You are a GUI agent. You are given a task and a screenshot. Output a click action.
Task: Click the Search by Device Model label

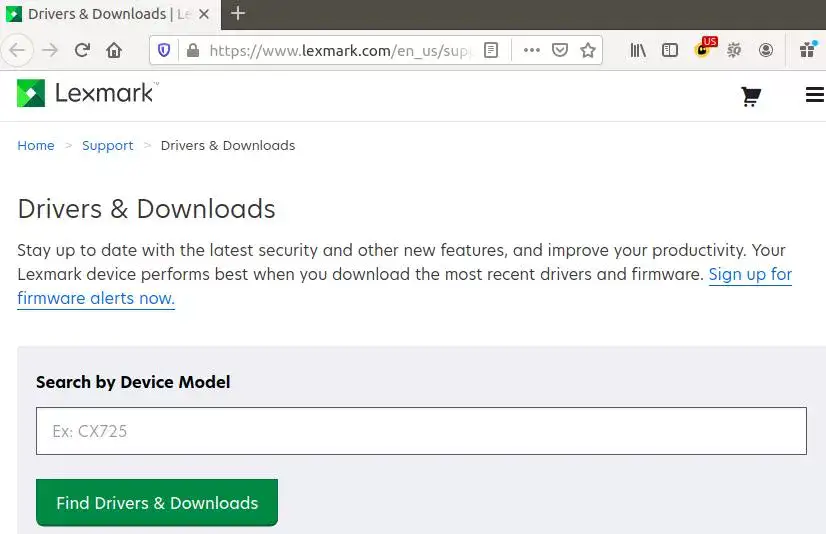click(133, 382)
